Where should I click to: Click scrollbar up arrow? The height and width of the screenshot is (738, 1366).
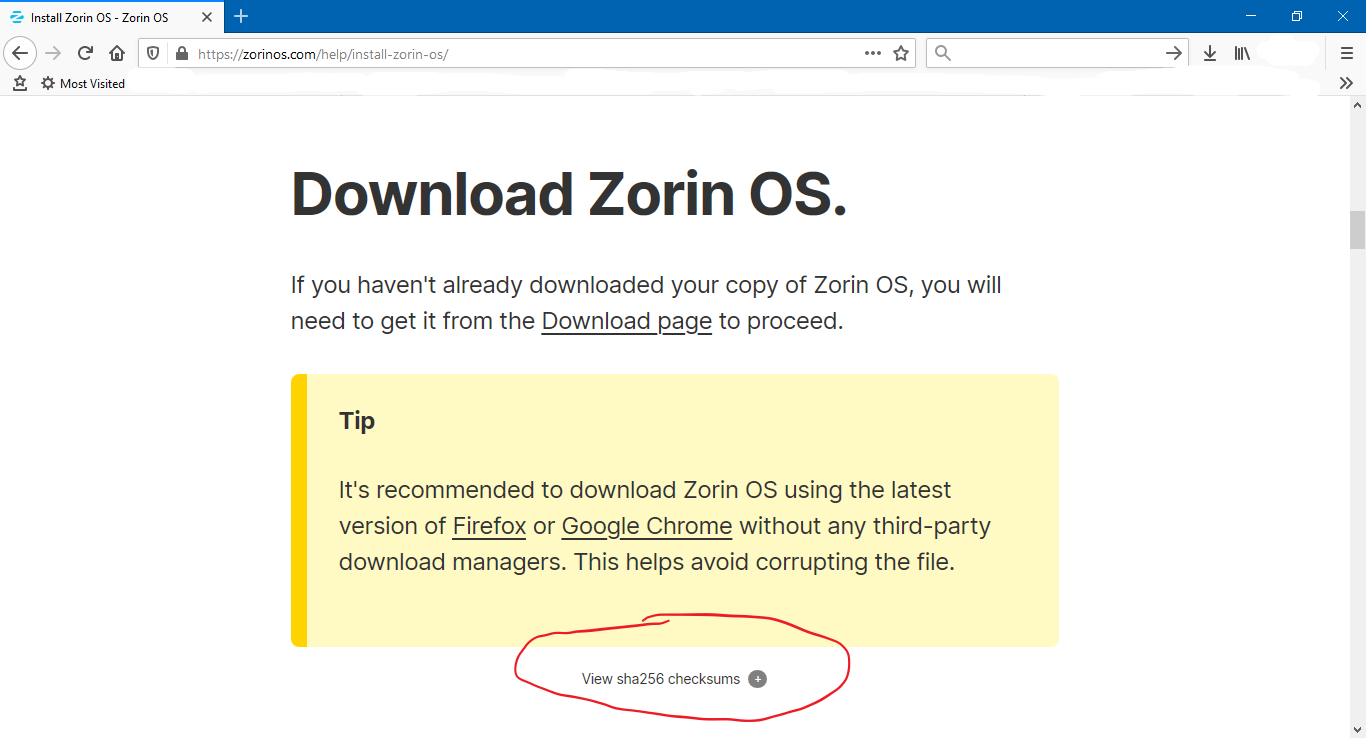[x=1357, y=104]
